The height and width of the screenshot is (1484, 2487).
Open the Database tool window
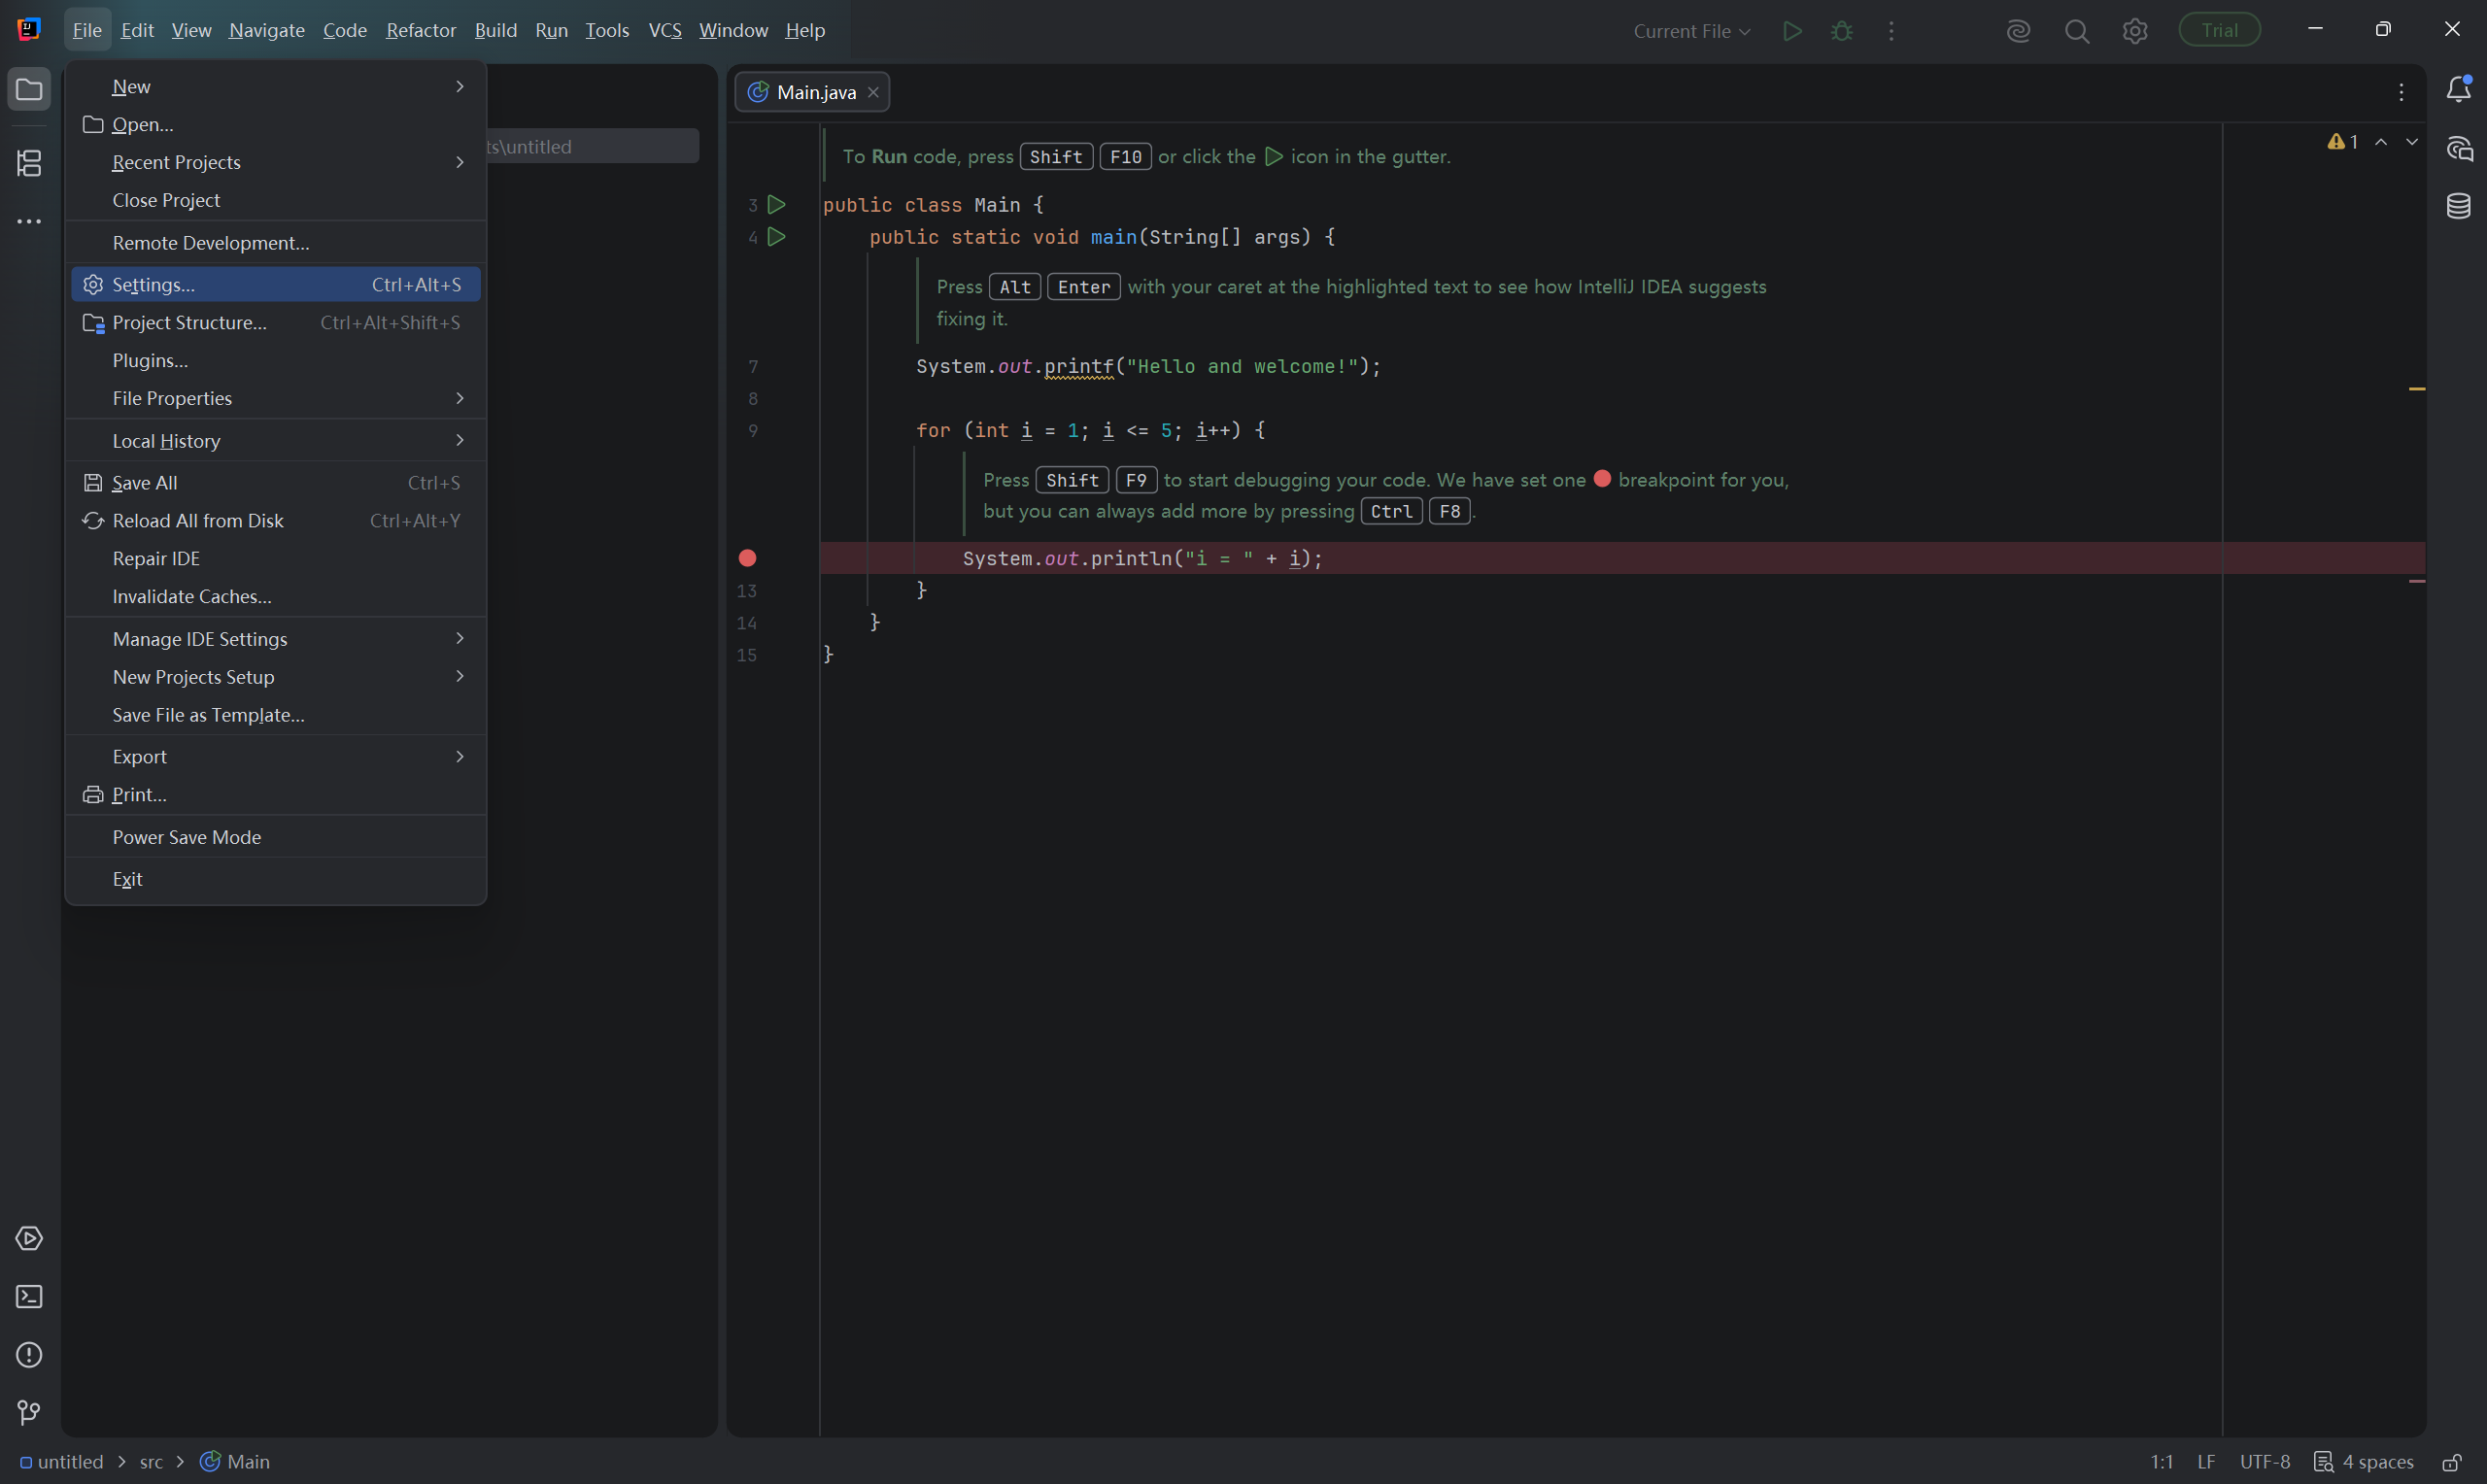point(2459,206)
